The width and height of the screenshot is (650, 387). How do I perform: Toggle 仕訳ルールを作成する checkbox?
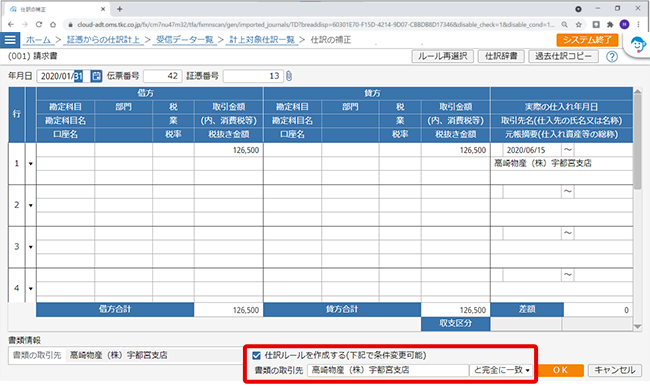[256, 355]
